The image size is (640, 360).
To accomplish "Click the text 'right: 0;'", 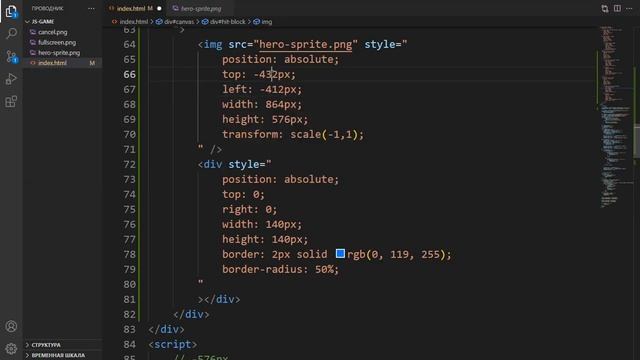I will (249, 209).
